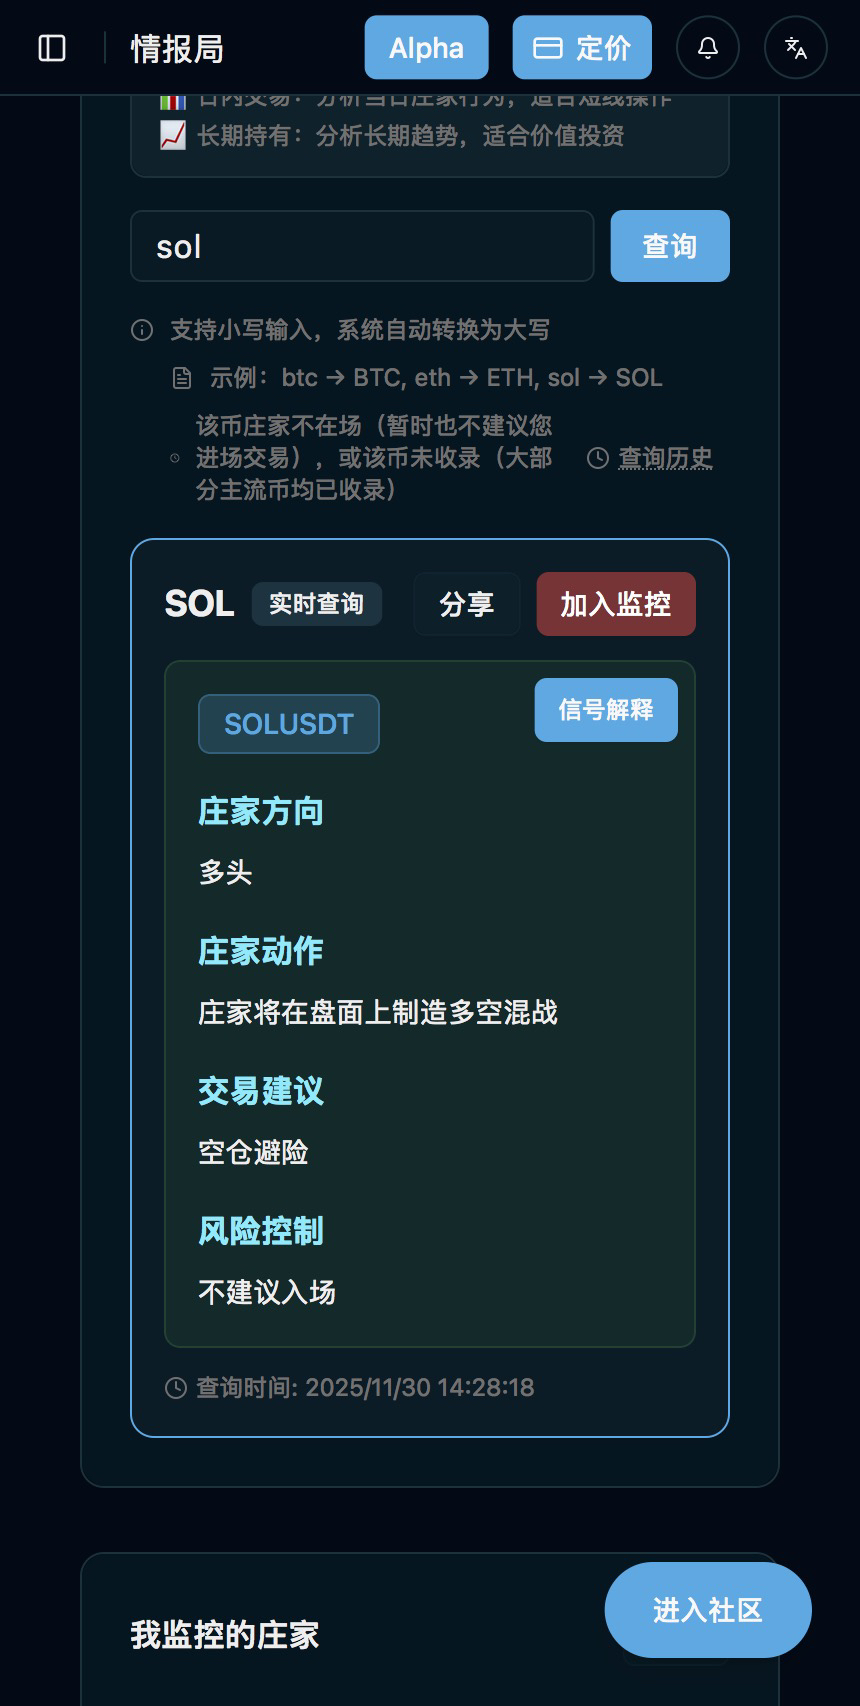The image size is (860, 1706).
Task: Click 加入监控 to monitor SOL
Action: coord(615,604)
